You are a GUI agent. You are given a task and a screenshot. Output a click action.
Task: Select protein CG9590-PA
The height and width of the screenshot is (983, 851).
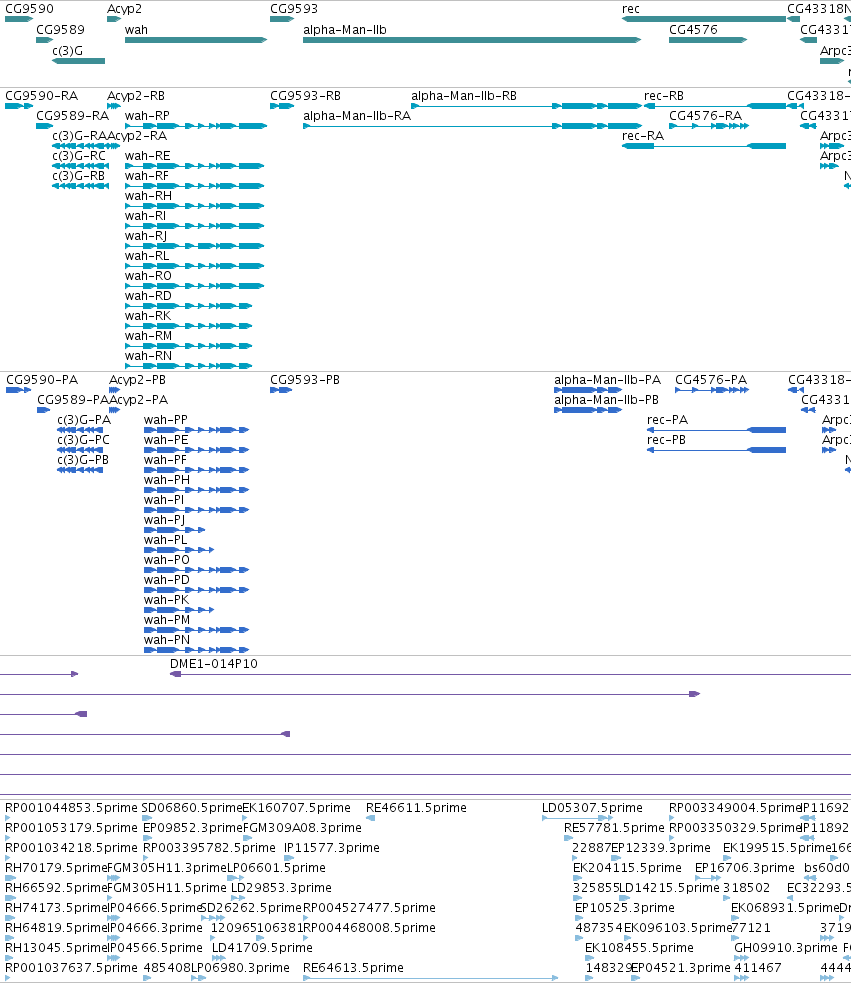[18, 390]
